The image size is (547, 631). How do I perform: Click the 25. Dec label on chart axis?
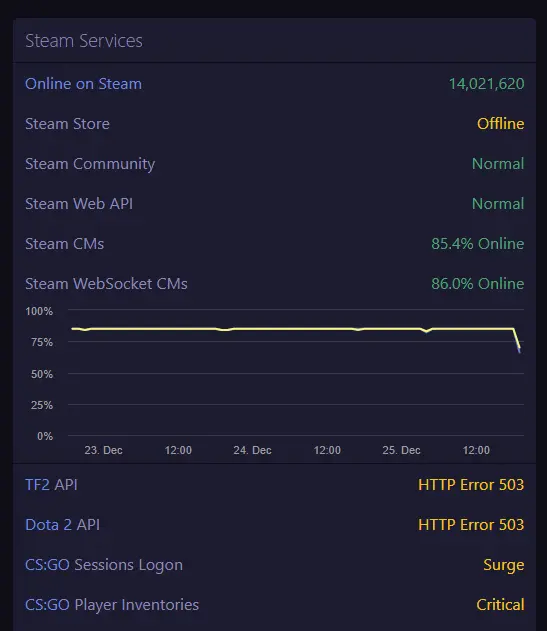click(401, 450)
